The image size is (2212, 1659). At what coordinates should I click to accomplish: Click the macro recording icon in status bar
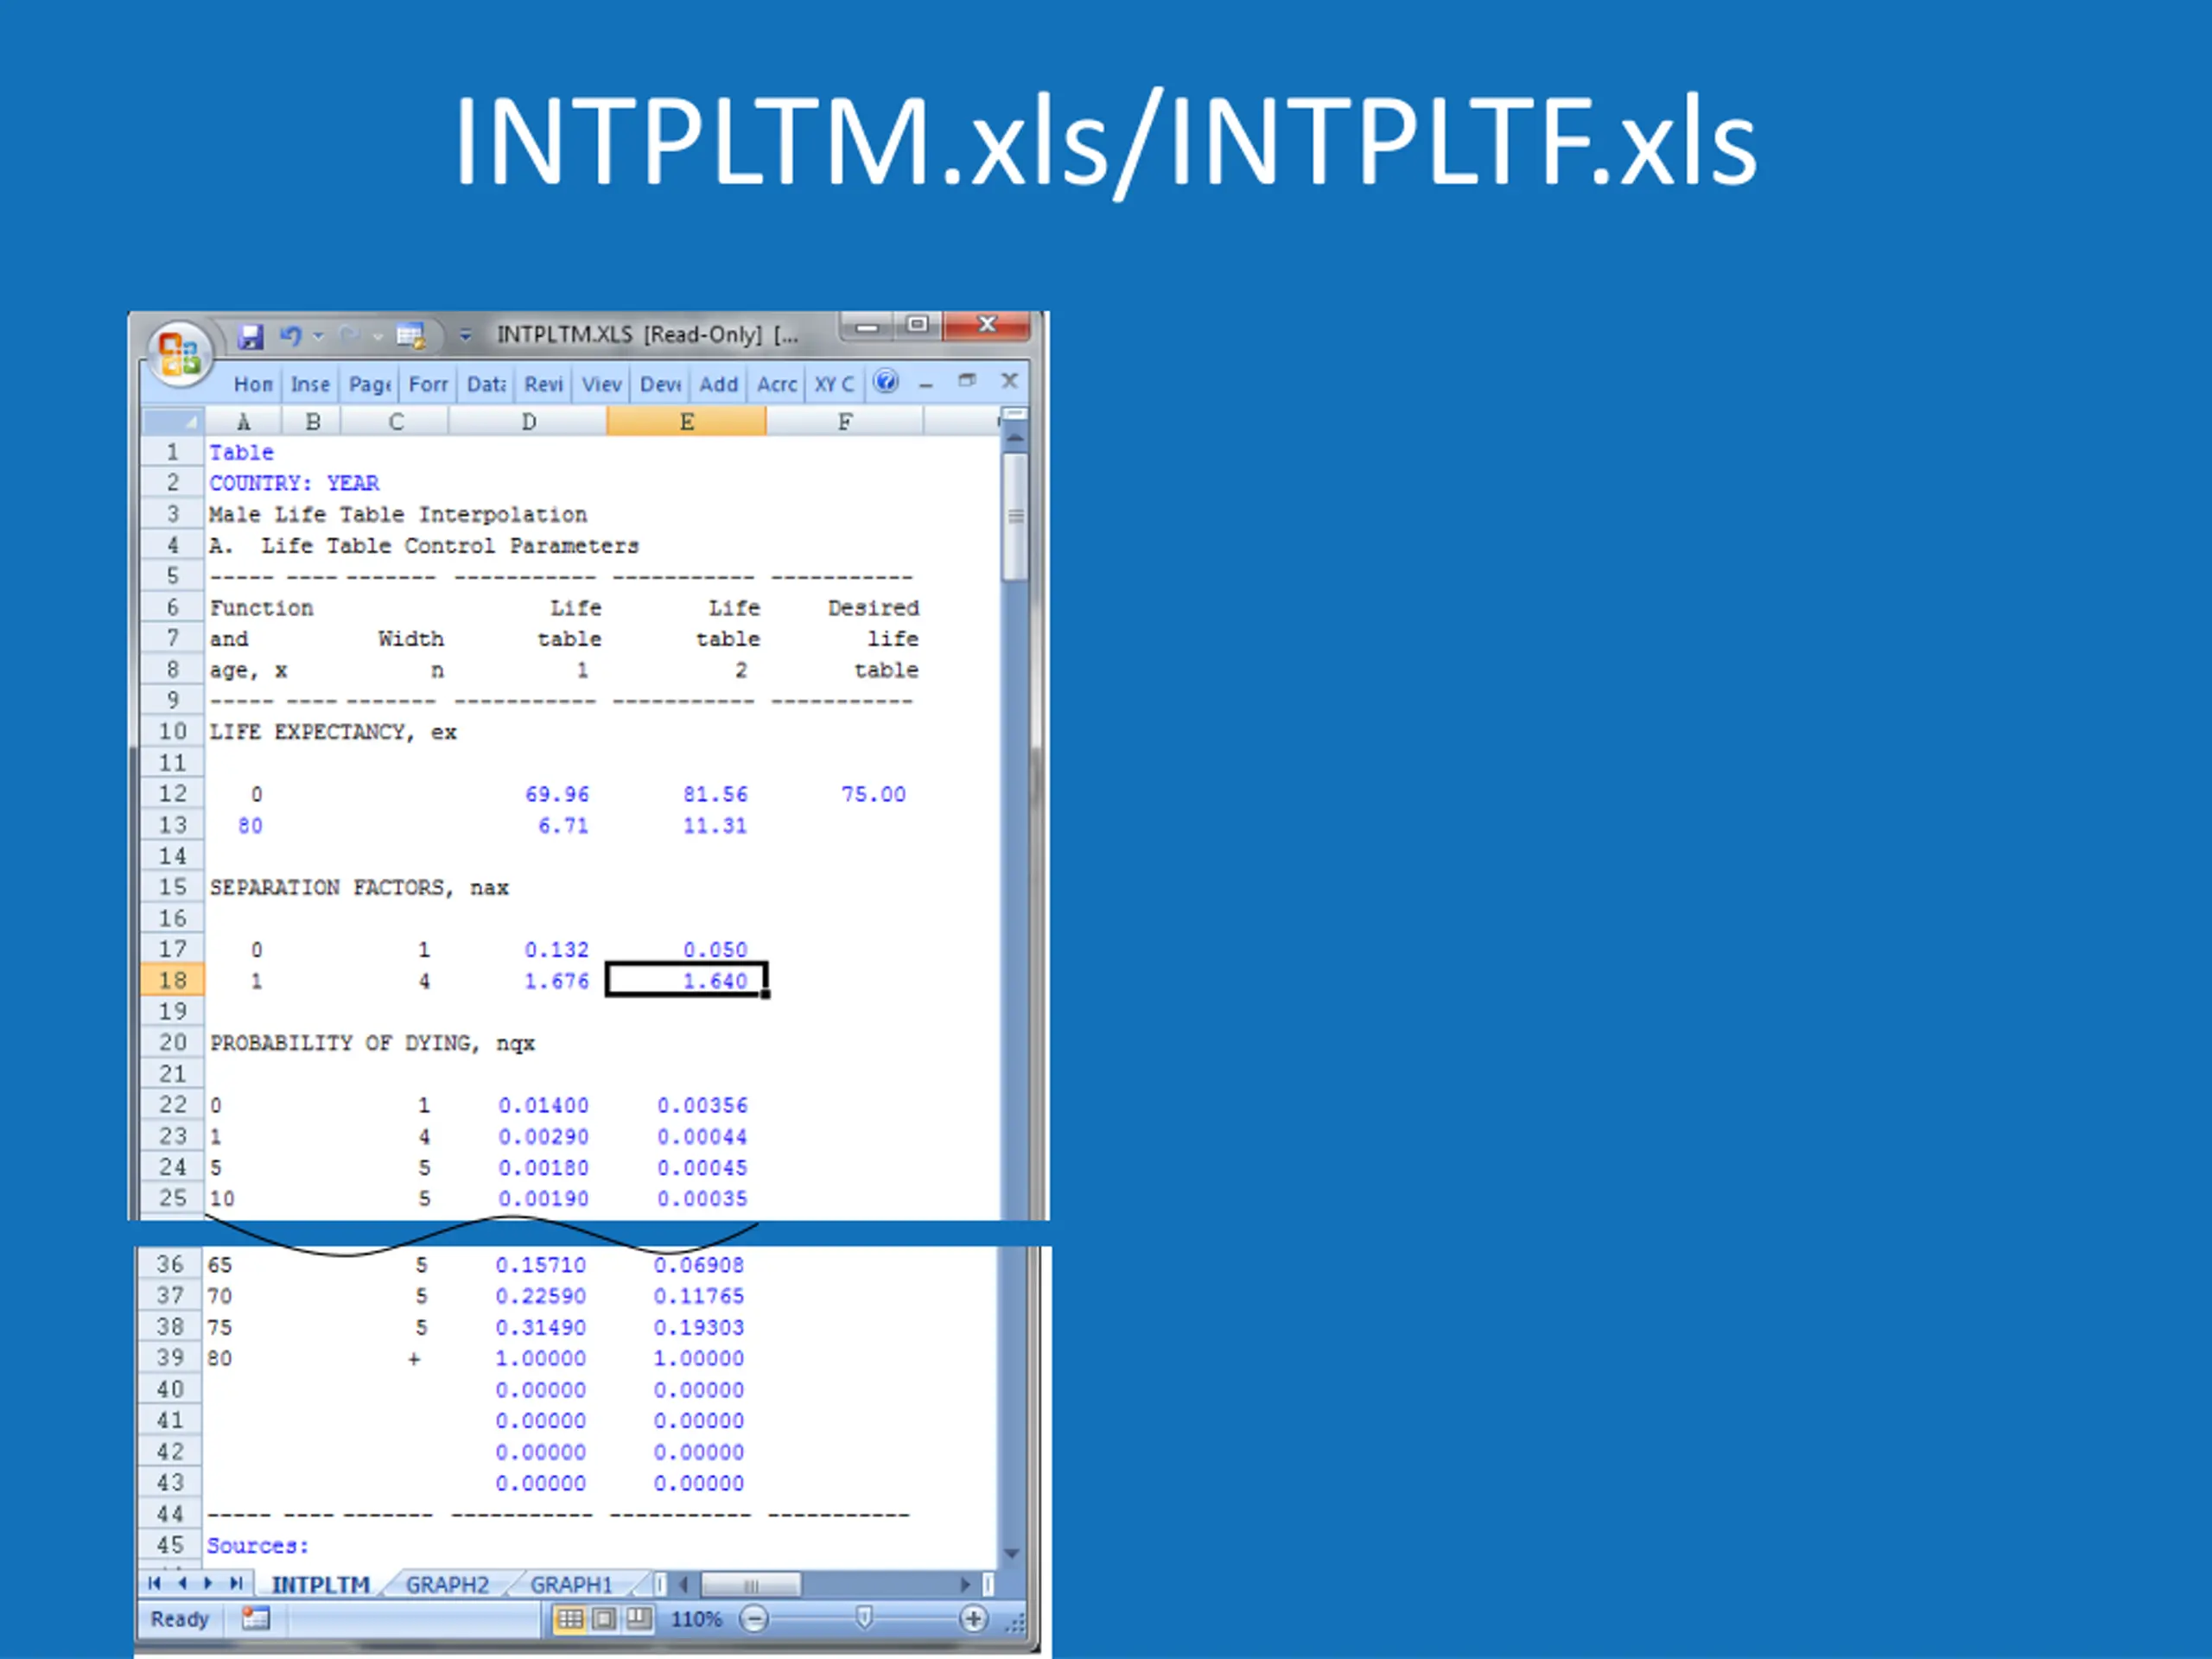[x=255, y=1618]
